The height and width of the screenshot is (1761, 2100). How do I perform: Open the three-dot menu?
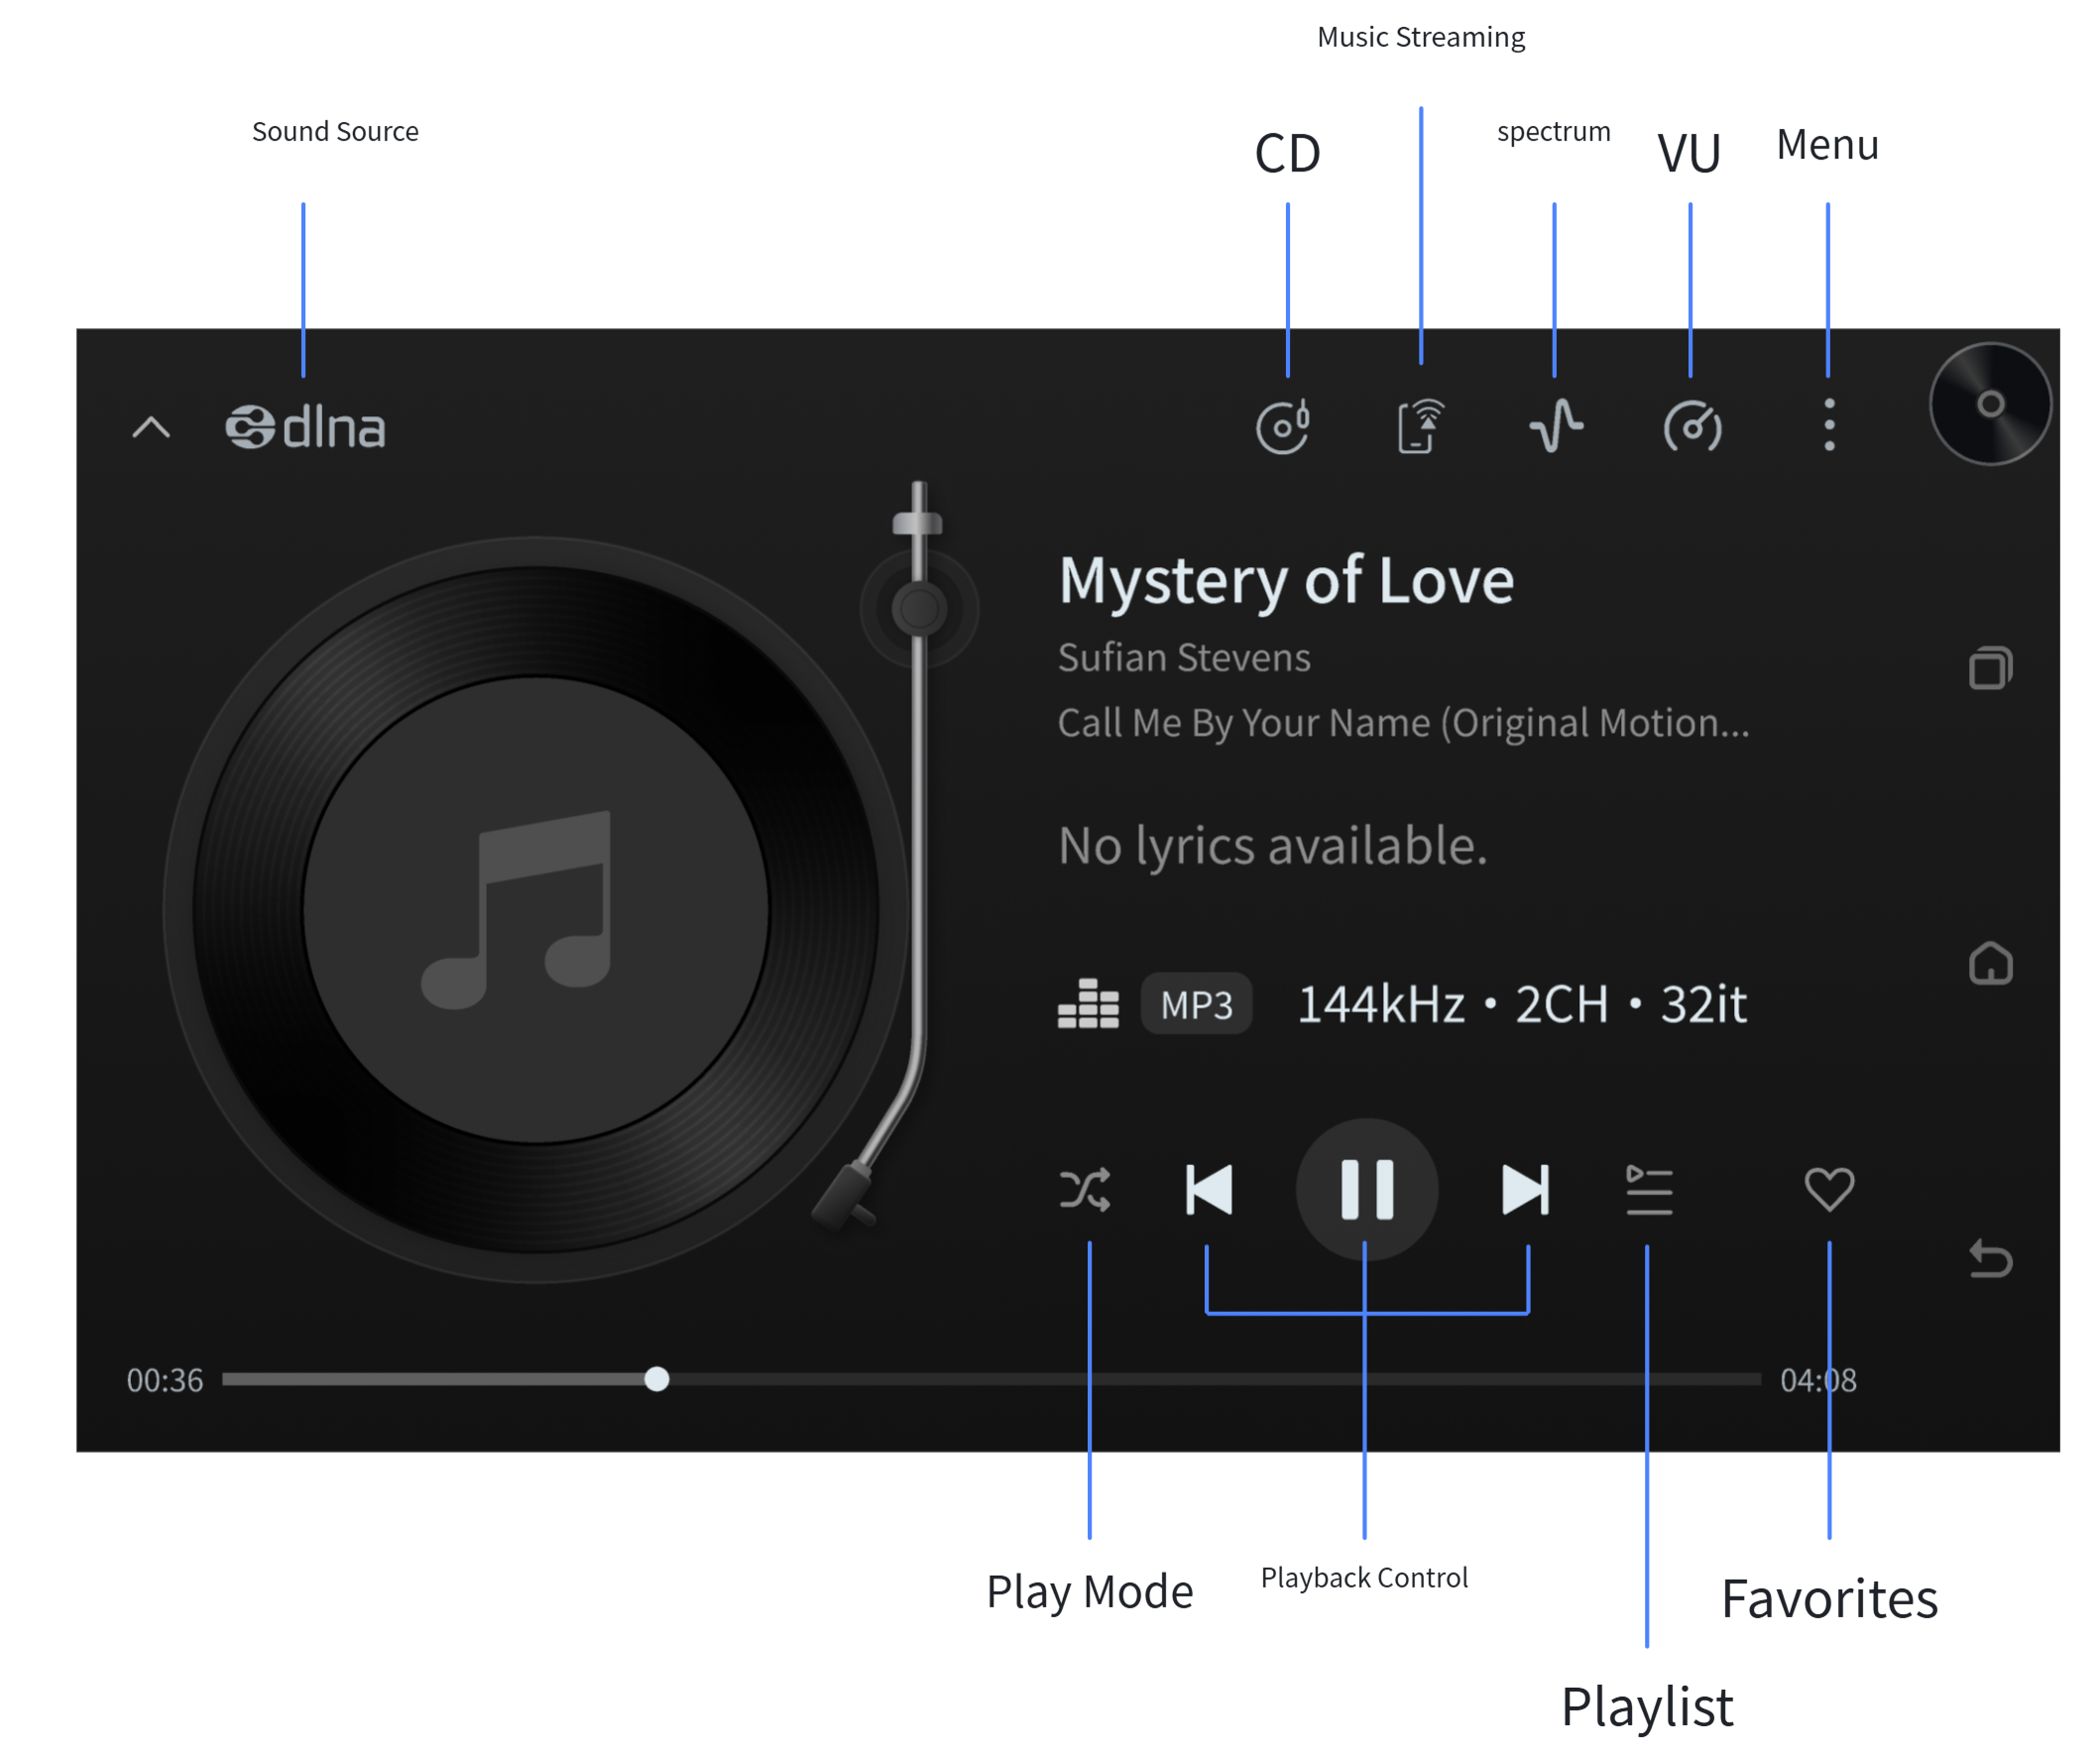coord(1829,425)
